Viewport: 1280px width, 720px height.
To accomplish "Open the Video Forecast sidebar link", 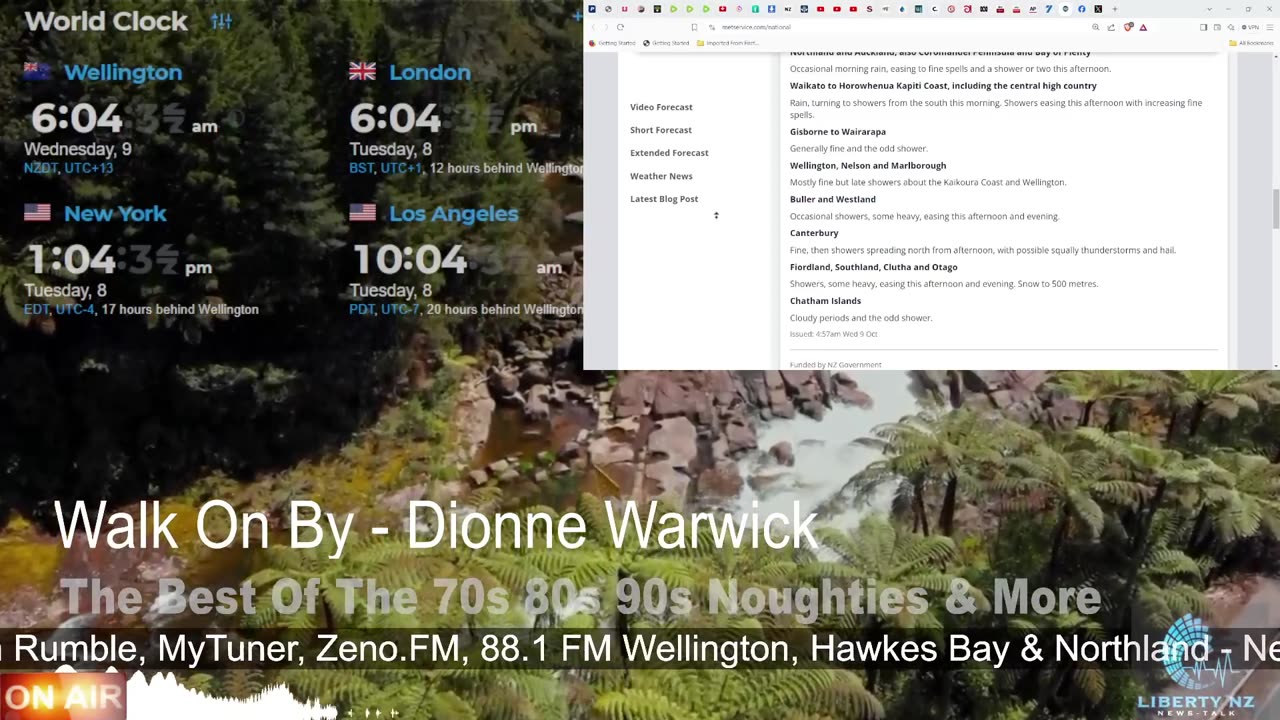I will (661, 107).
